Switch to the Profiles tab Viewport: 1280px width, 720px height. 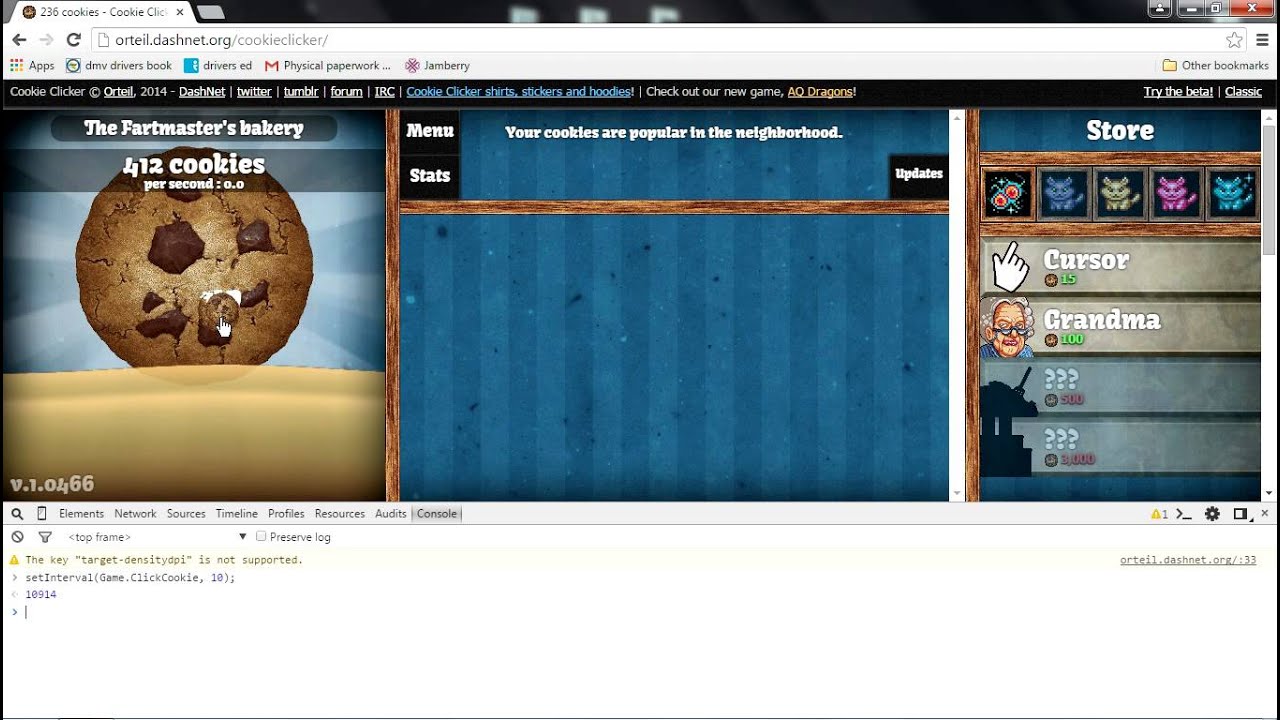(x=286, y=513)
